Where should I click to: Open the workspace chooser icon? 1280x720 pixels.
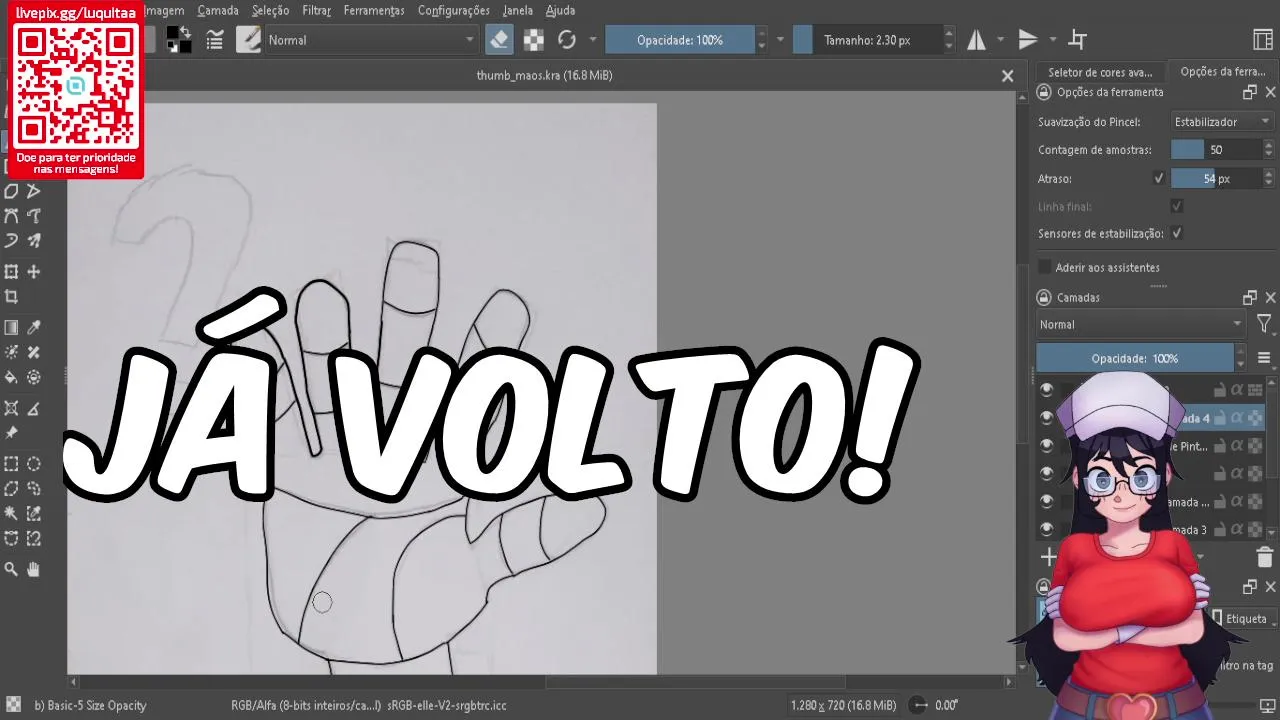[1263, 40]
